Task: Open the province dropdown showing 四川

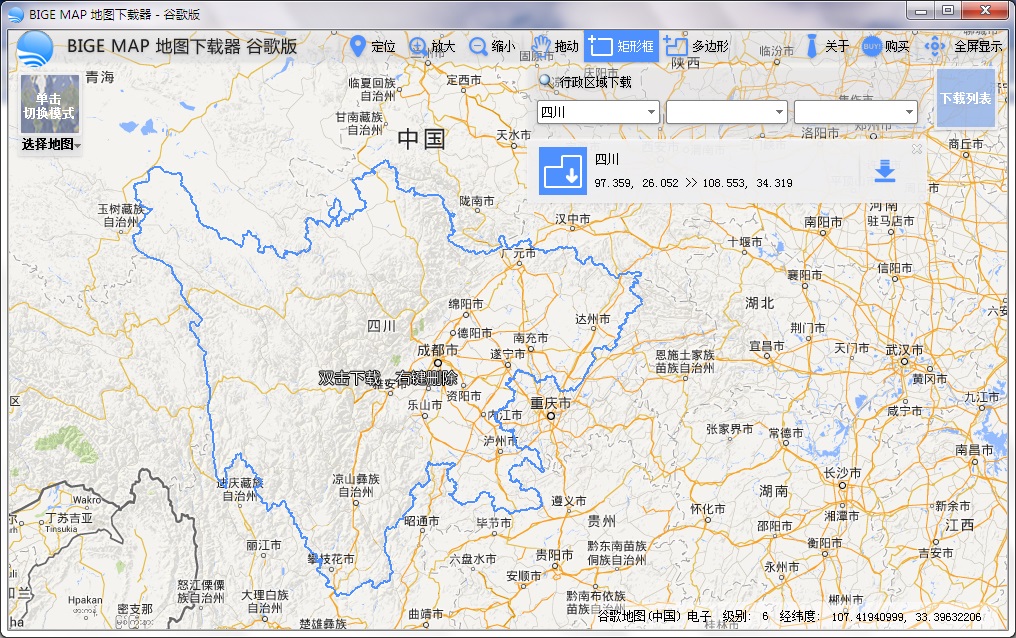Action: pos(598,112)
